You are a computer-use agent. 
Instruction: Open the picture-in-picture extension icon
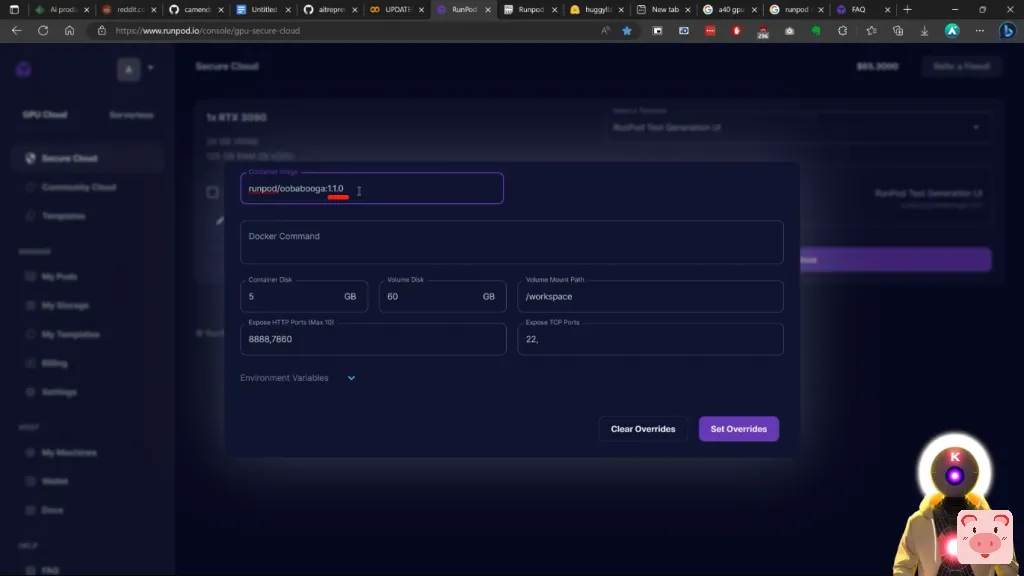pos(658,31)
